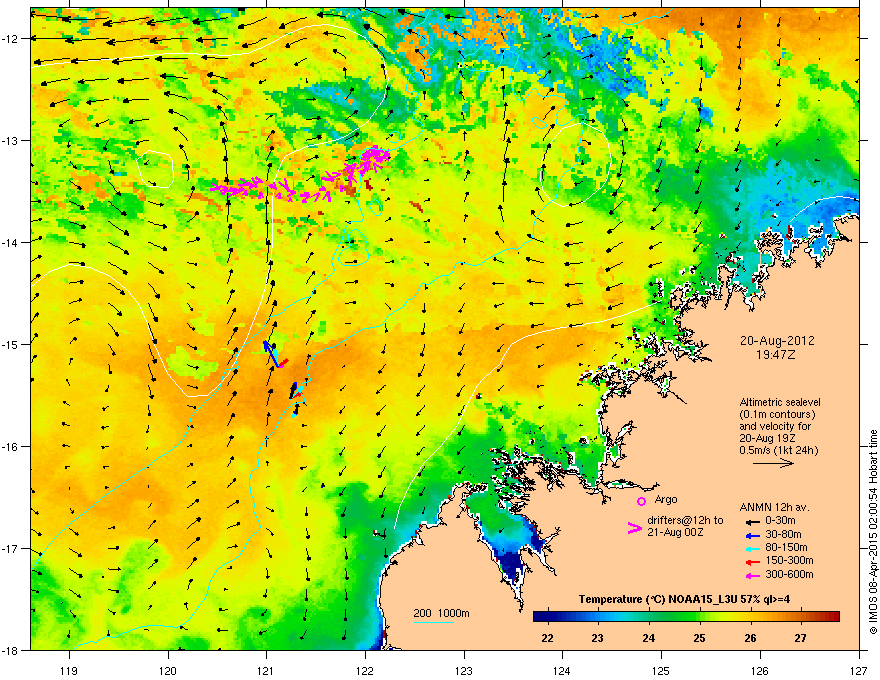
Task: Click the IMOS copyright timestamp on right edge
Action: point(873,532)
